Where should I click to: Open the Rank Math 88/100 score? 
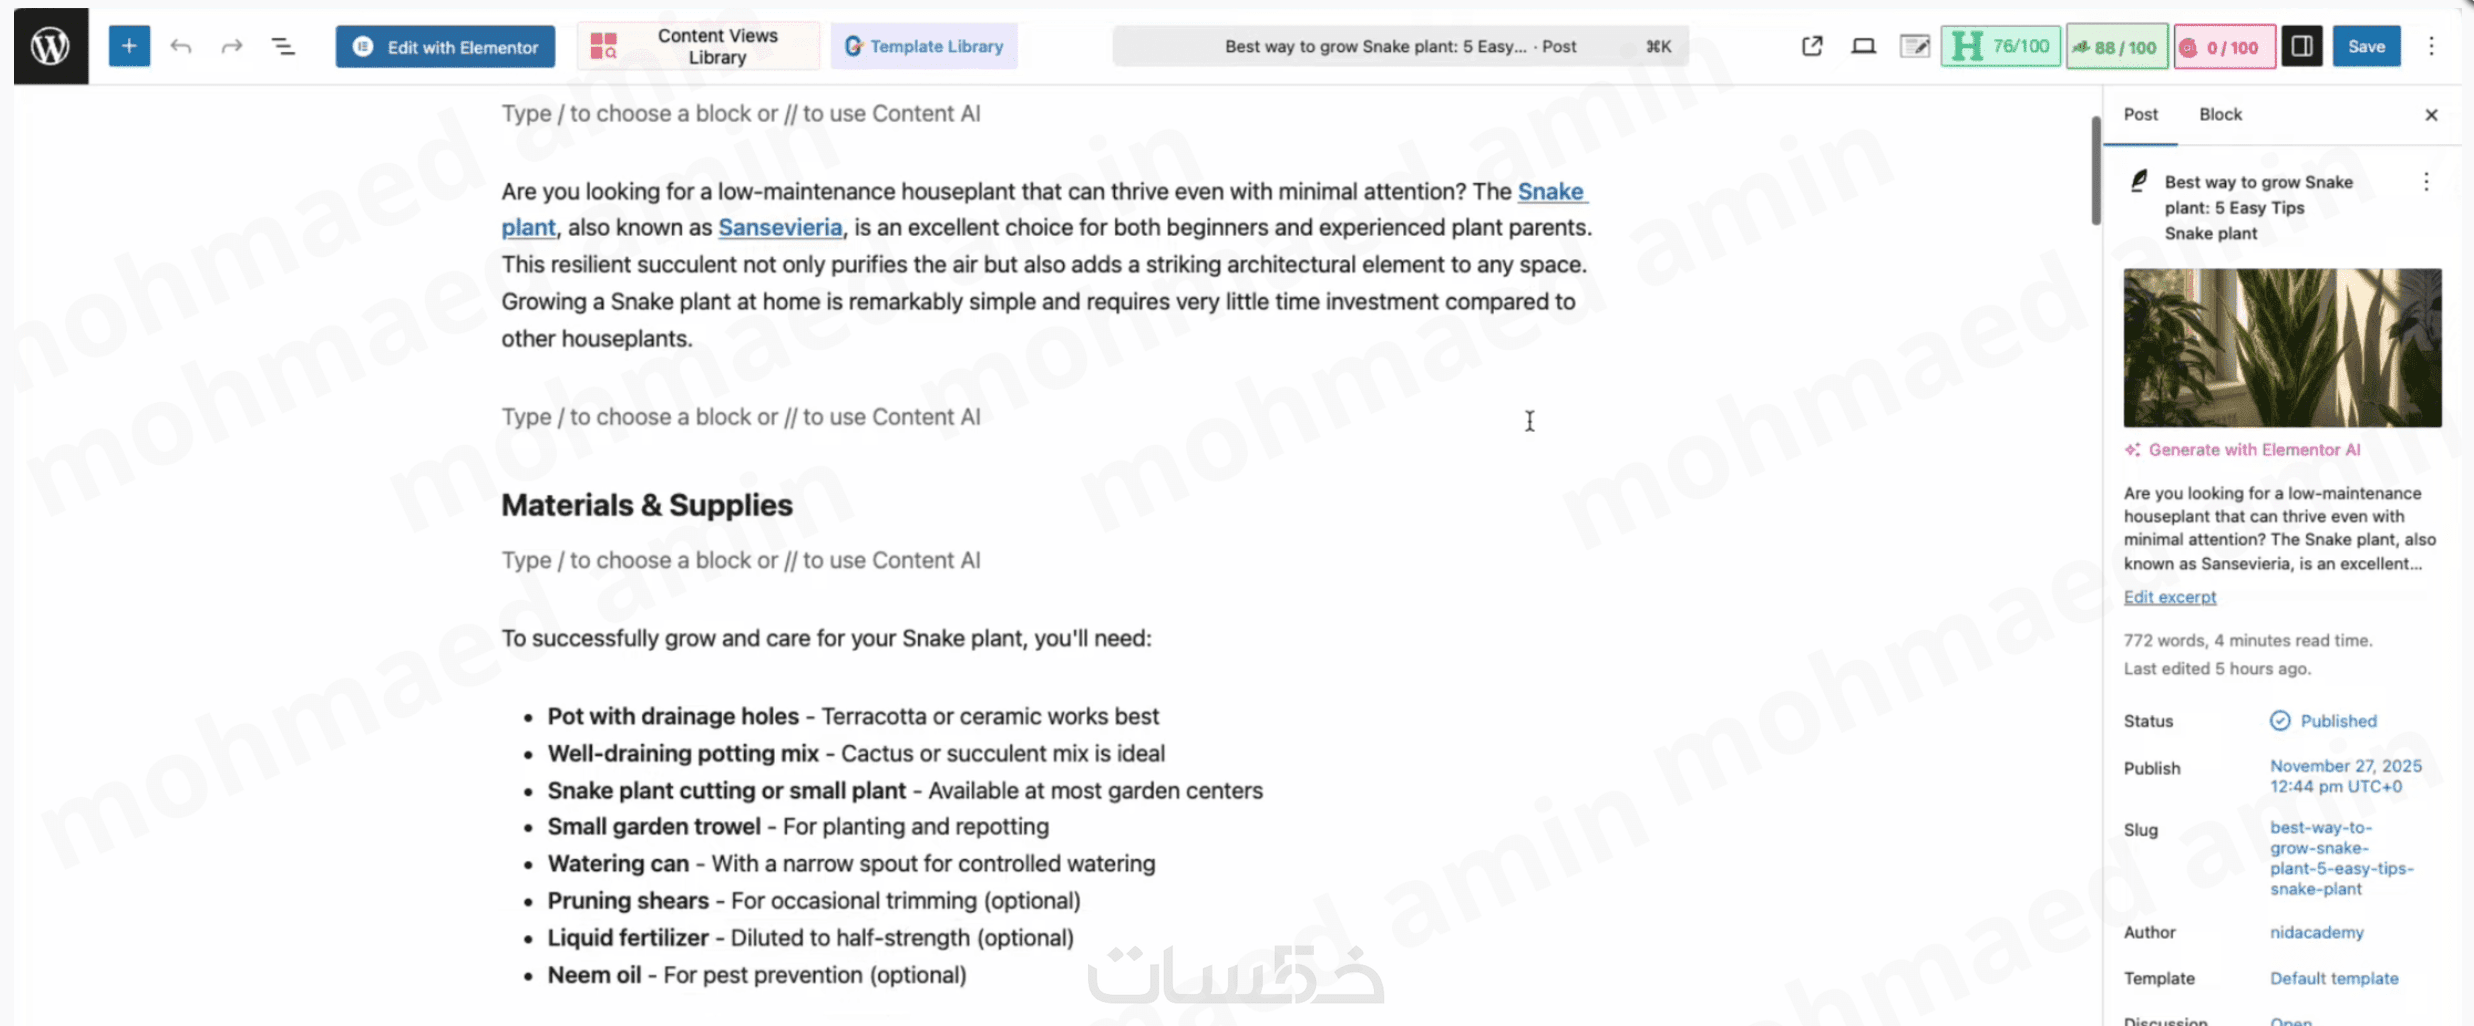(x=2116, y=47)
